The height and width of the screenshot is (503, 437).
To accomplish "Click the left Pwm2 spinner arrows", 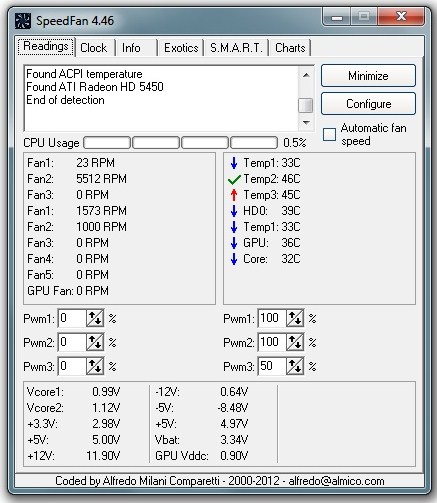I will pos(95,342).
